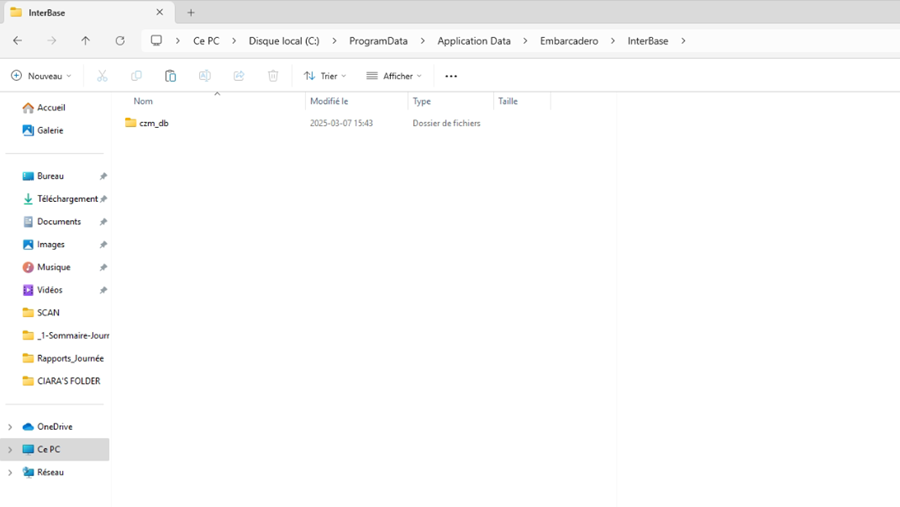Navigate to ProgramData breadcrumb
Screen dimensions: 900x507
[378, 41]
